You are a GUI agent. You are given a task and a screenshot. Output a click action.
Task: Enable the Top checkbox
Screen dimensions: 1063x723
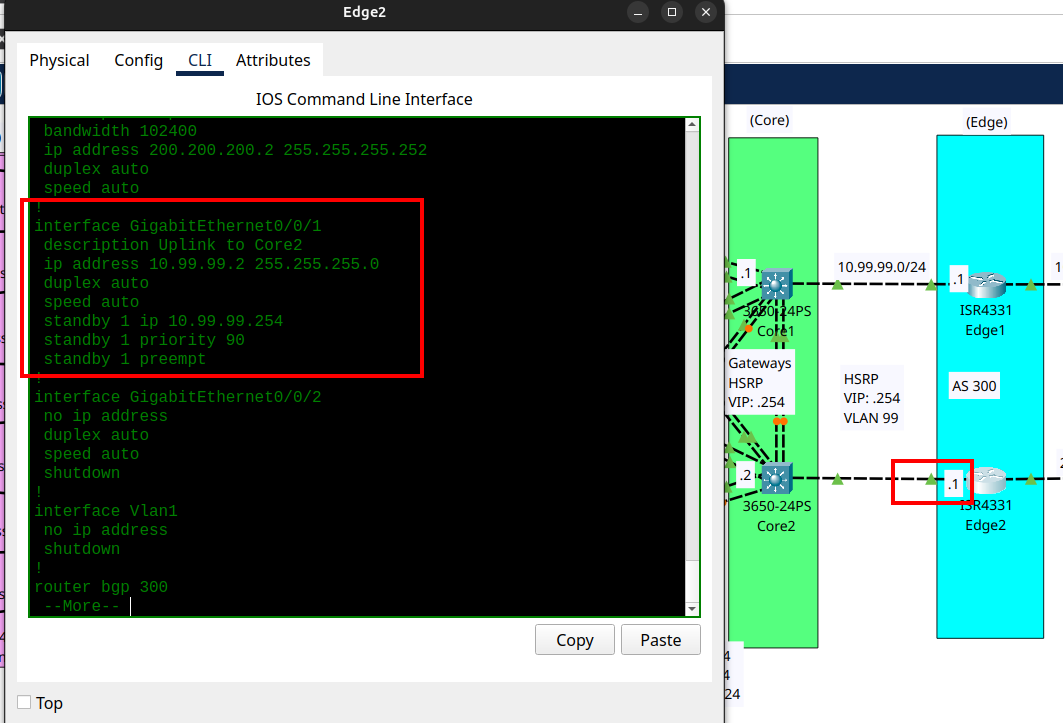24,702
